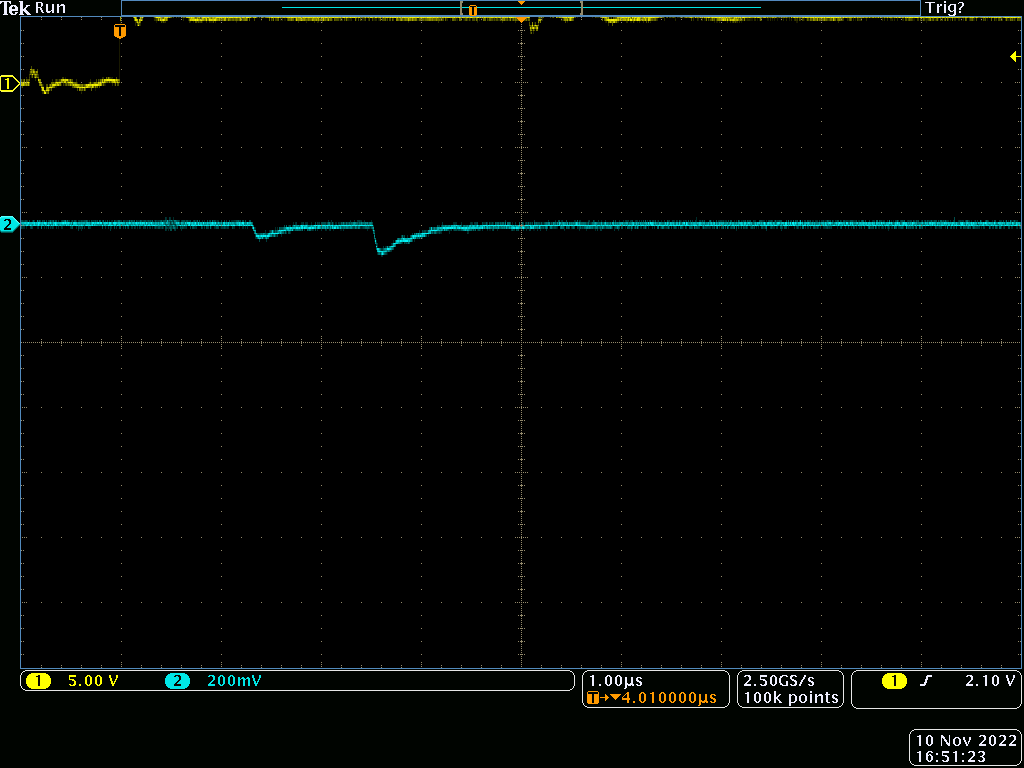This screenshot has width=1024, height=768.
Task: Click the Tek logo in the corner
Action: coord(16,8)
